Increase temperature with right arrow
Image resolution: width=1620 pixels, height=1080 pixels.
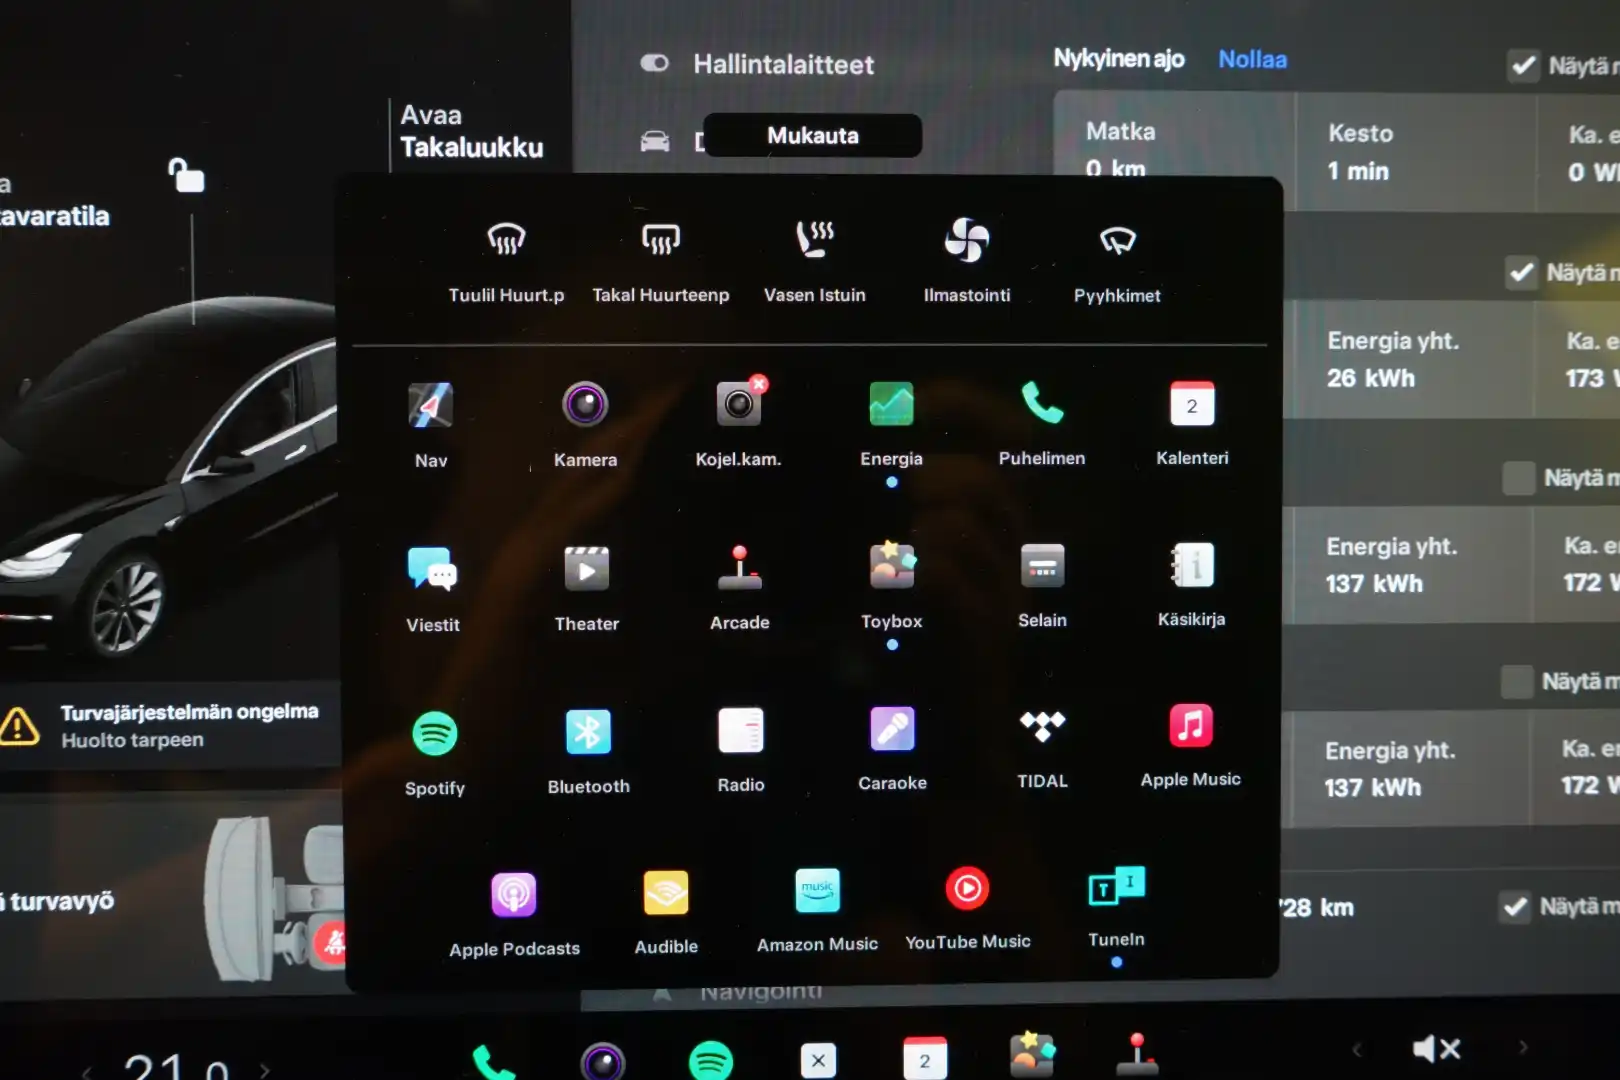click(264, 1070)
